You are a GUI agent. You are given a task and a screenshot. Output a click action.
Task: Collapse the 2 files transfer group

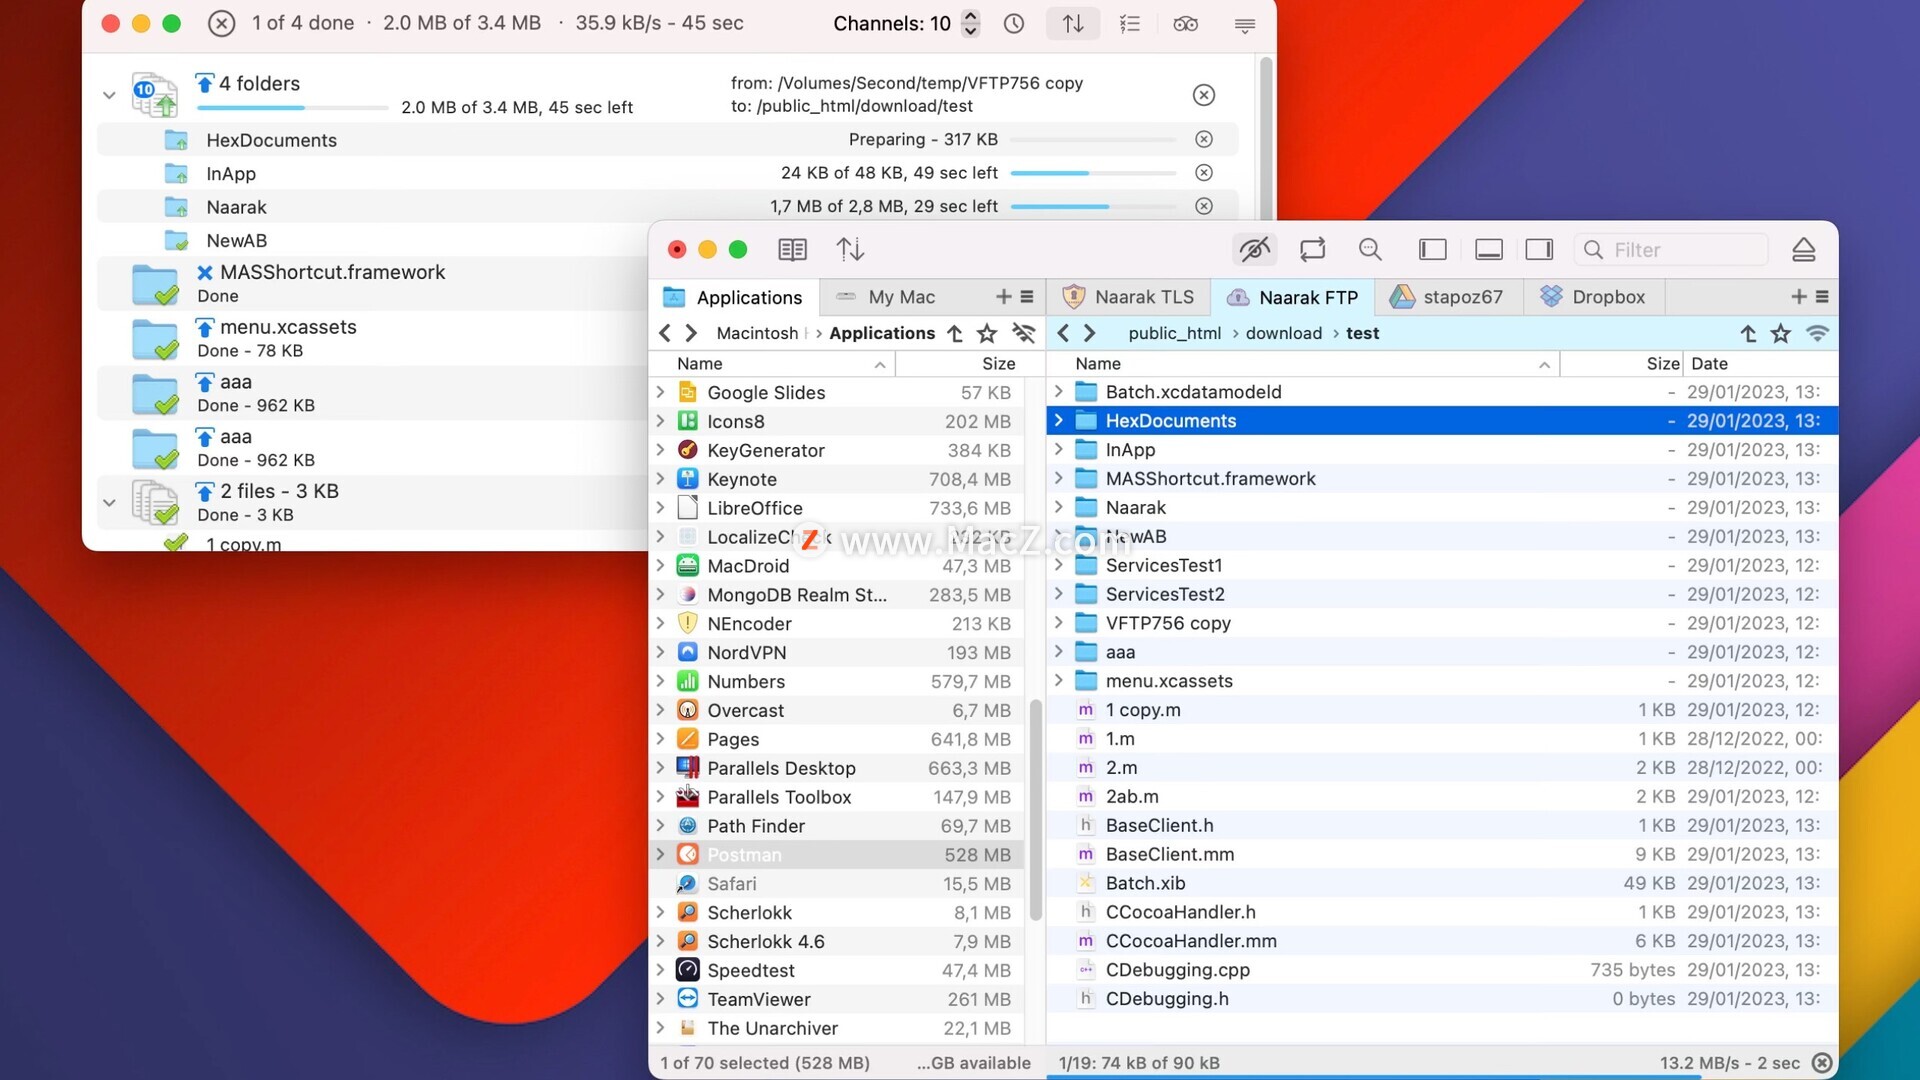[x=109, y=502]
